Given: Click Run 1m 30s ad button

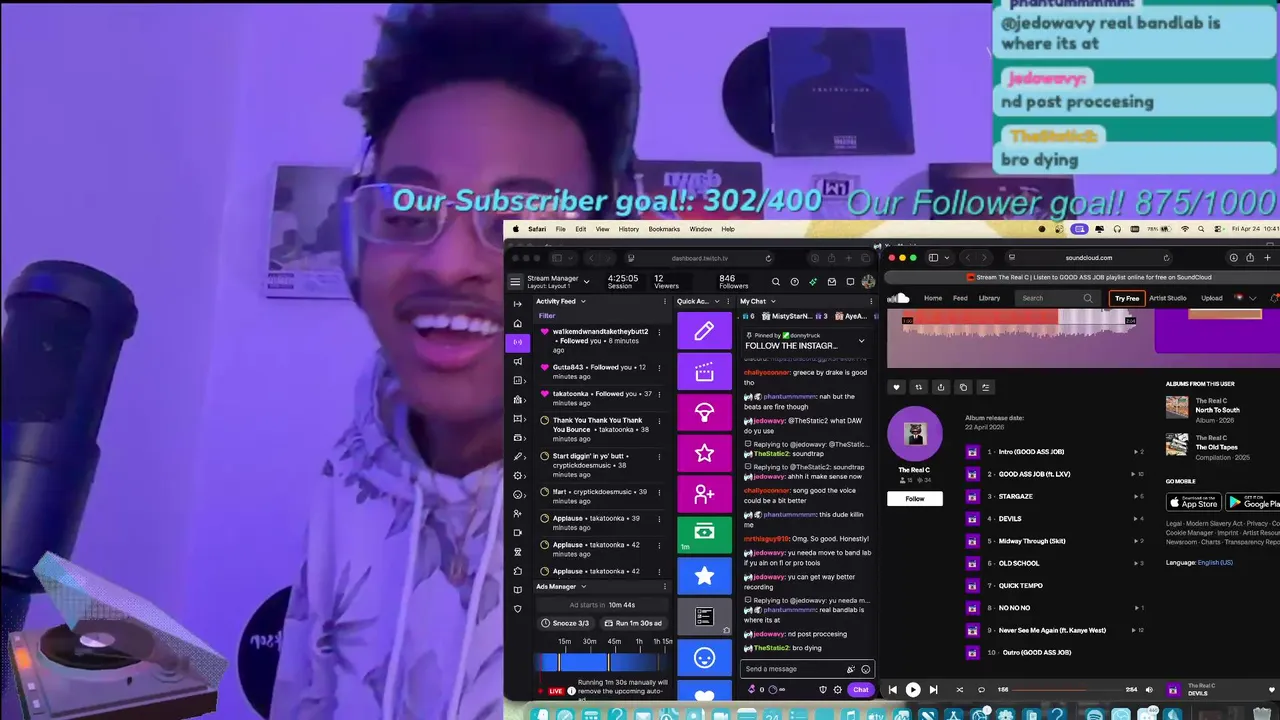Looking at the screenshot, I should 633,623.
